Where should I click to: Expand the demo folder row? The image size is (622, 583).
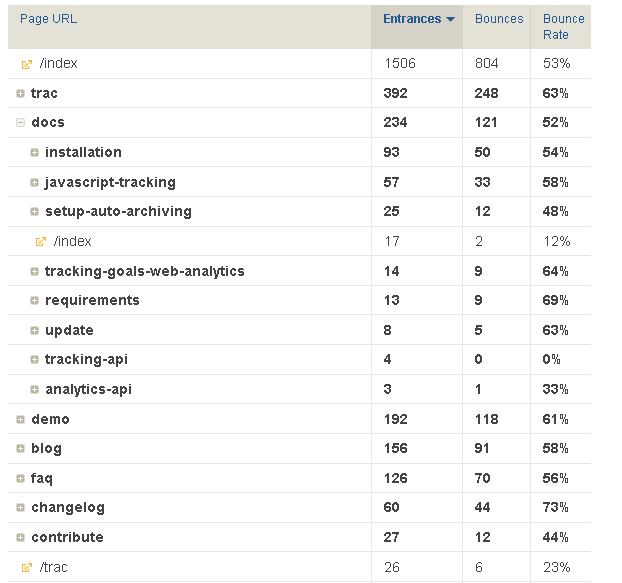coord(20,419)
